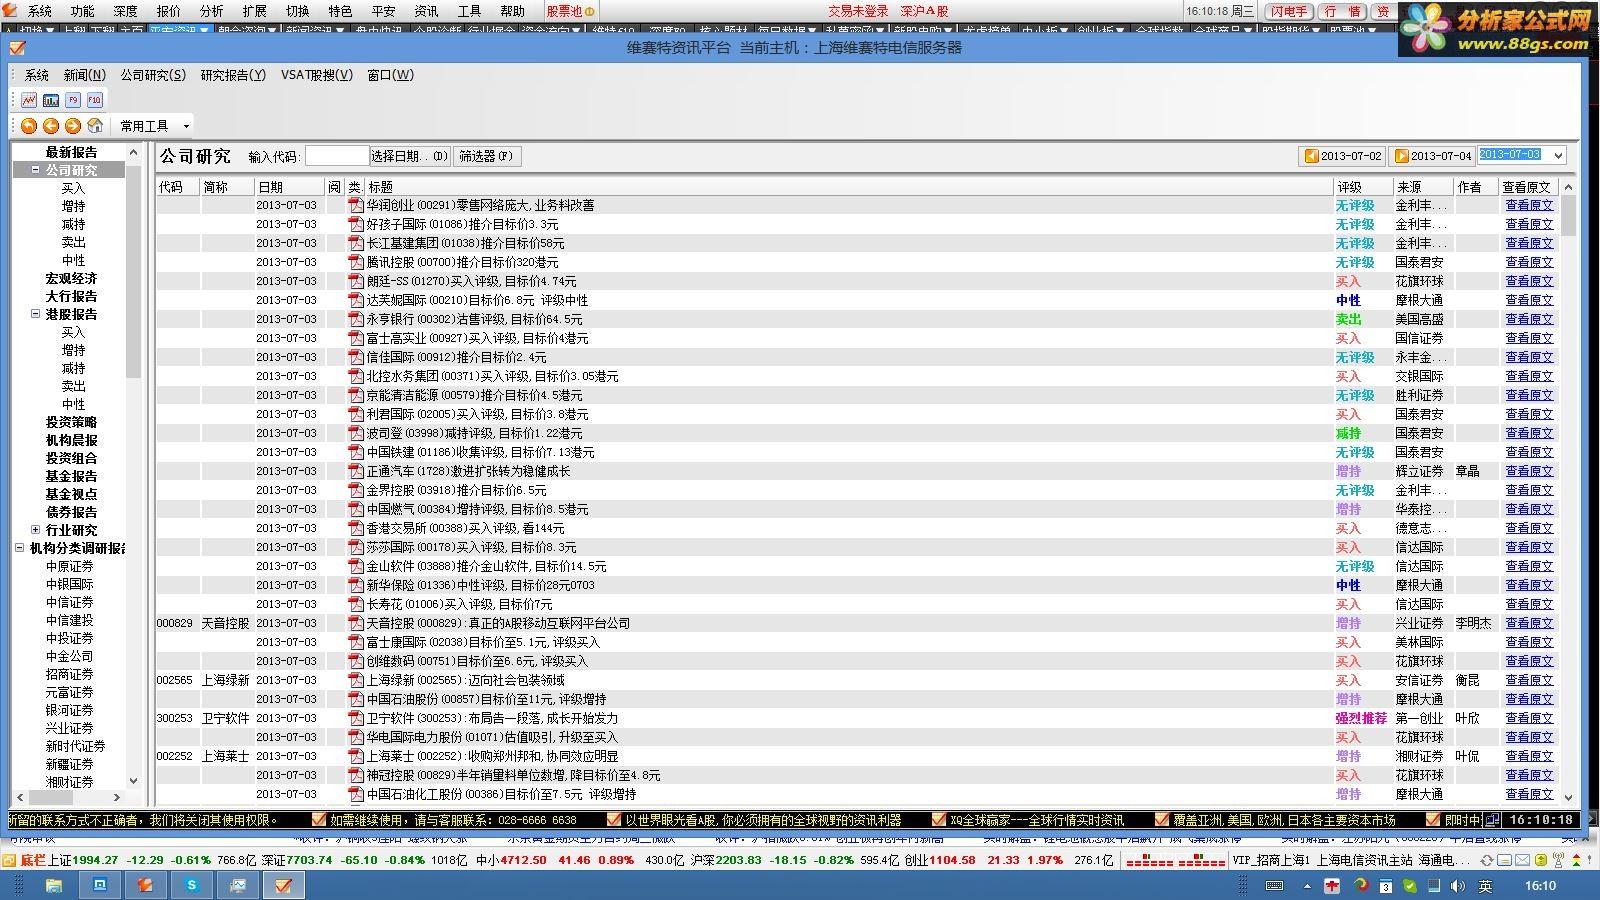Click checkbox before 以世界眼光看A股 ticker message
Screen dimensions: 1600x900
614,820
